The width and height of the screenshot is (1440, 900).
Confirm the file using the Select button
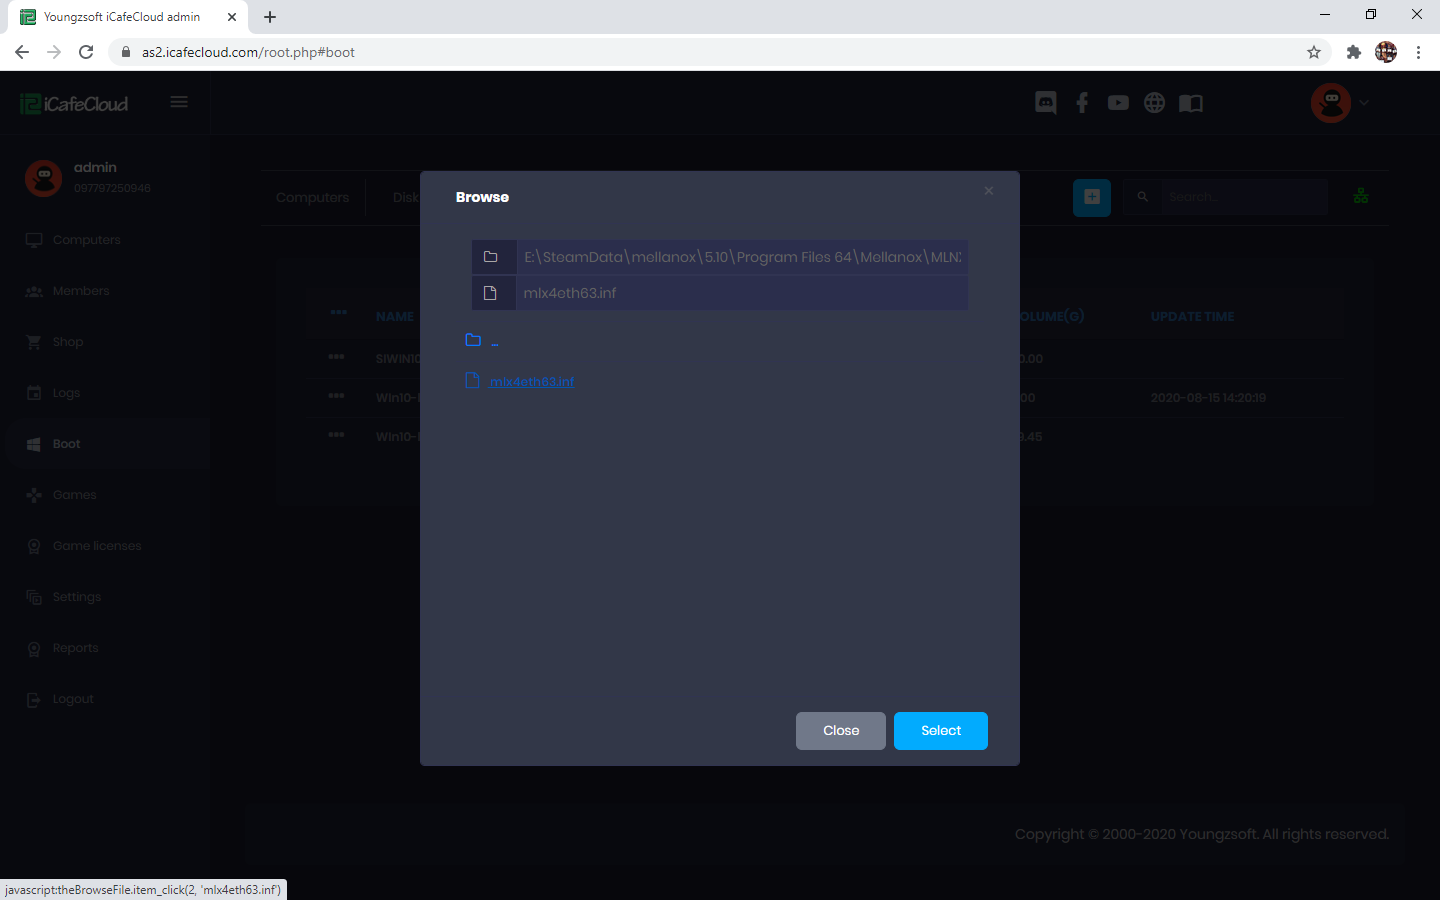coord(940,731)
